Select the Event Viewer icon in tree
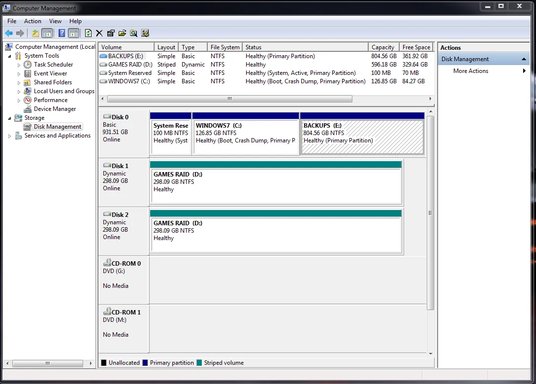The image size is (536, 384). coord(28,73)
